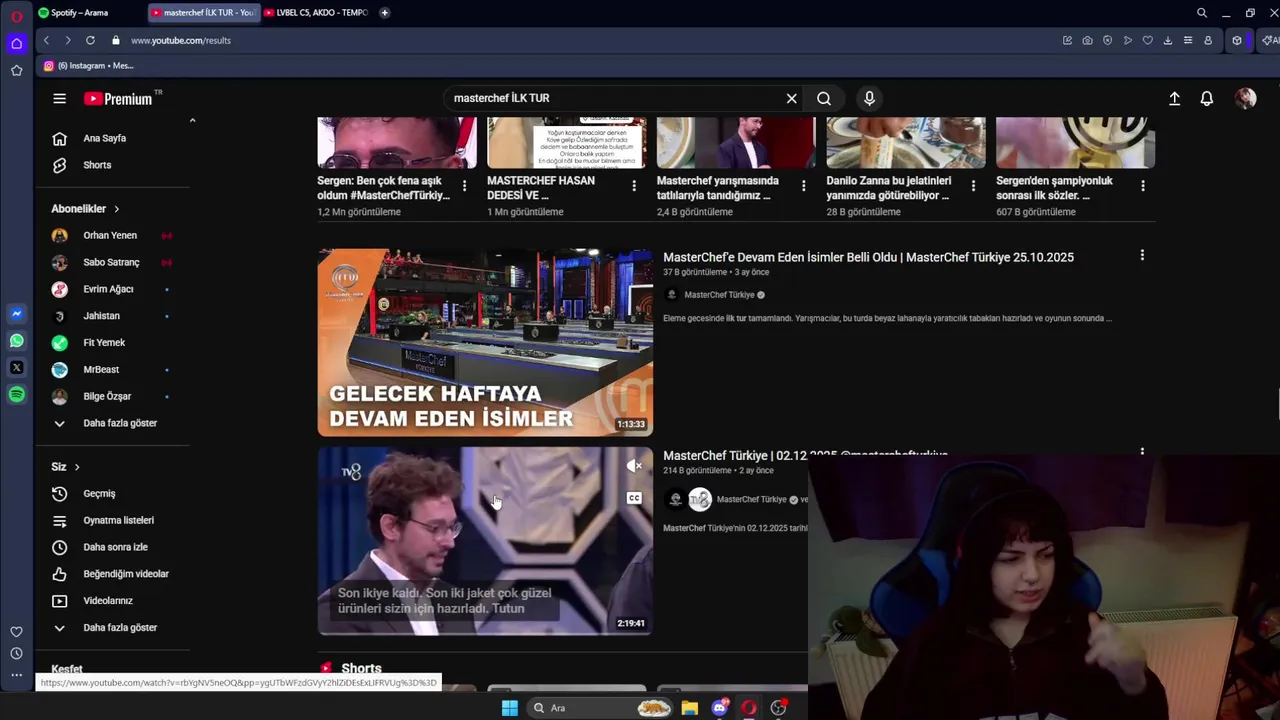Screen dimensions: 1280x720
Task: Open options for Sergen'den şampiyonluk short
Action: [x=1143, y=186]
